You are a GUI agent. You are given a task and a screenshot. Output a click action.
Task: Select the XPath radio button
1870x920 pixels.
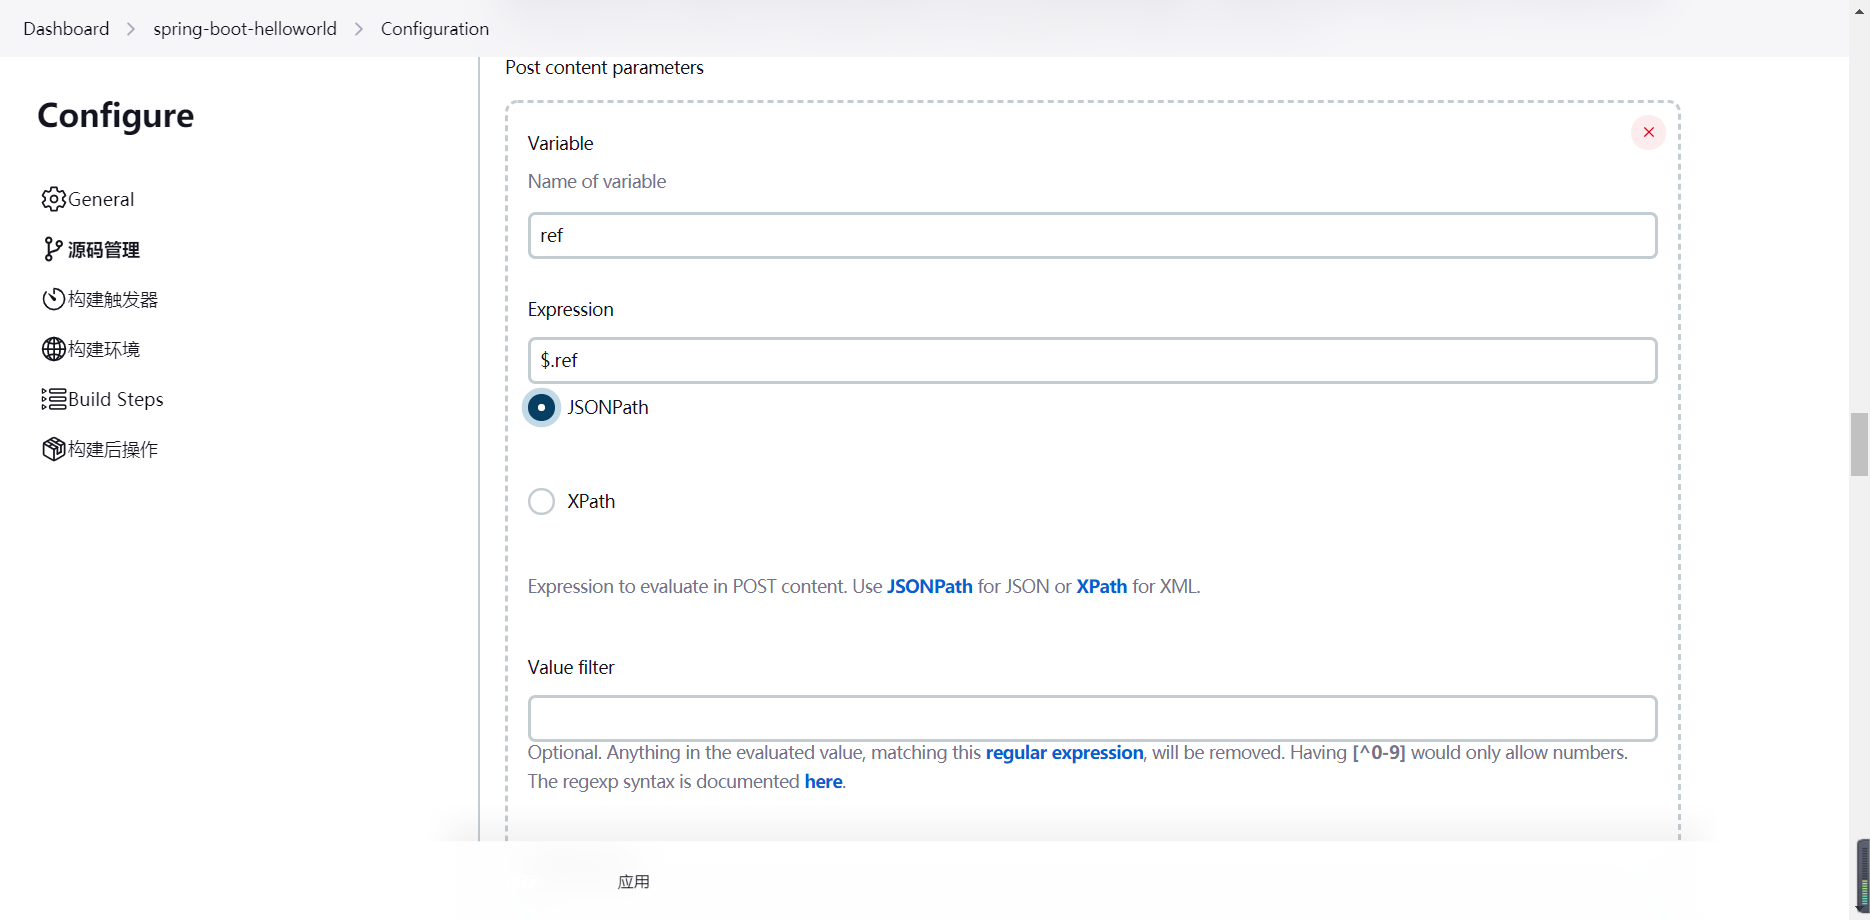(x=541, y=501)
